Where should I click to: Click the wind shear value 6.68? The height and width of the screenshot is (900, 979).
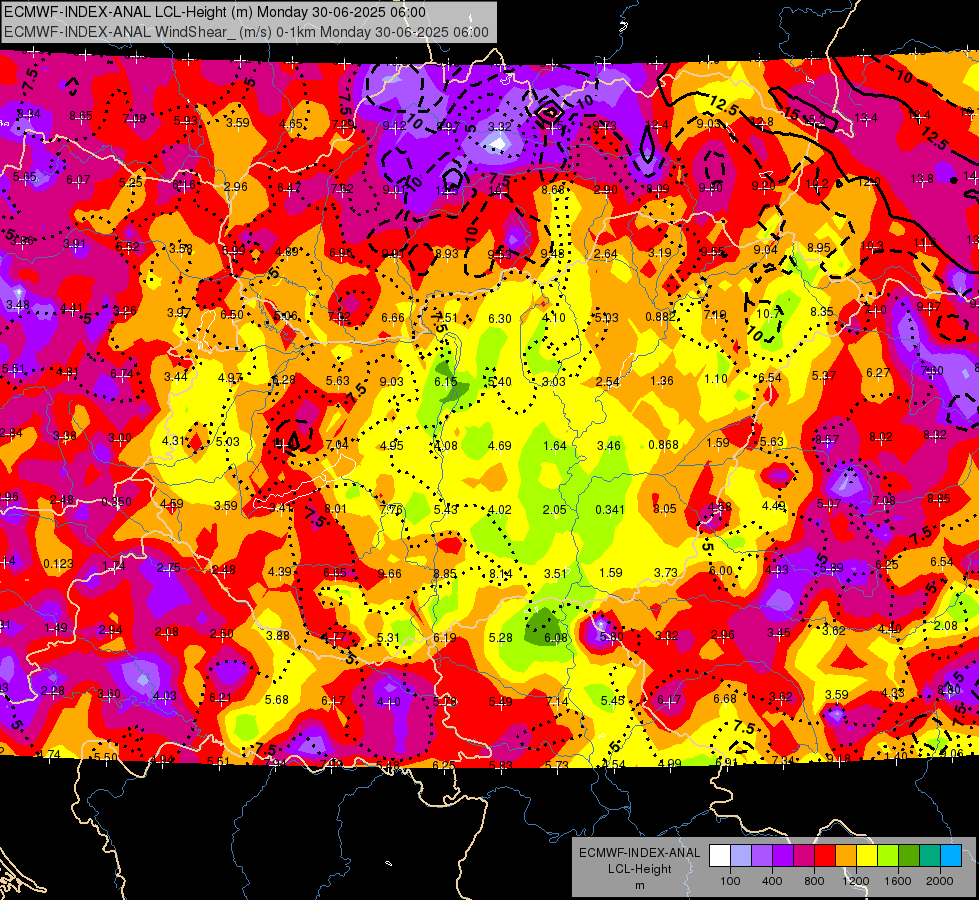(725, 698)
